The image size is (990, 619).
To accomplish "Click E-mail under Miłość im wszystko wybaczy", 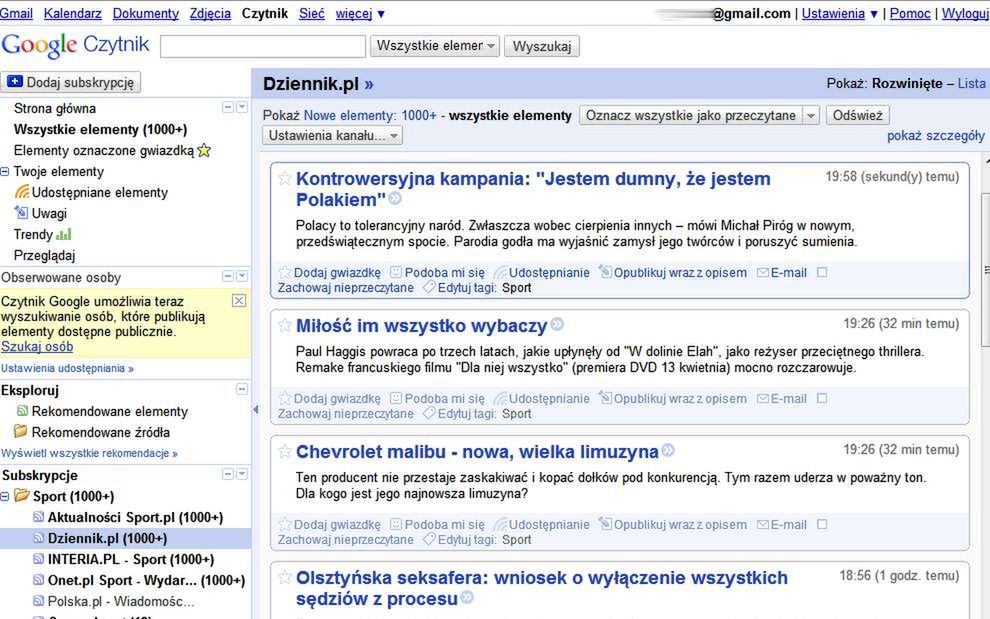I will click(782, 399).
